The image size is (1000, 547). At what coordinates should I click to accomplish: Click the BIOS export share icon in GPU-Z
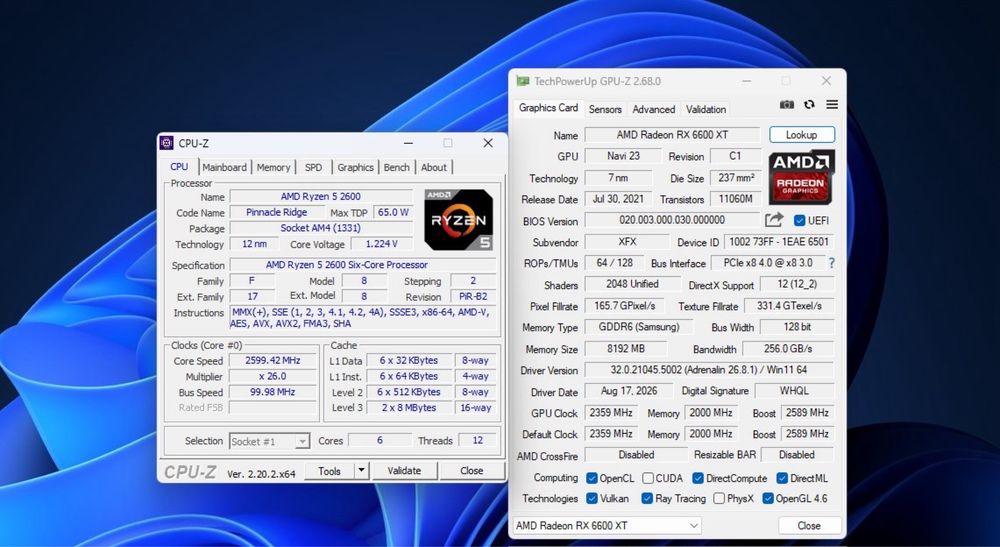click(x=774, y=220)
